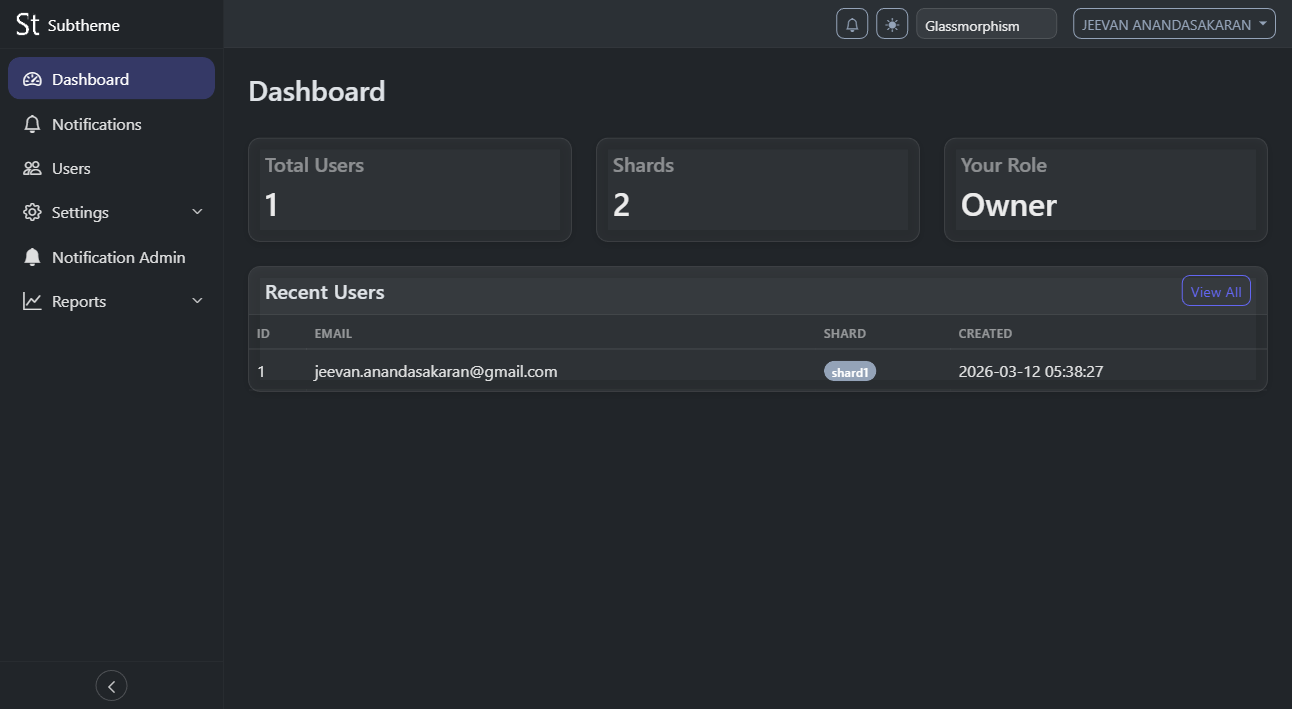Open the Glassmorphism theme dropdown

pyautogui.click(x=986, y=24)
